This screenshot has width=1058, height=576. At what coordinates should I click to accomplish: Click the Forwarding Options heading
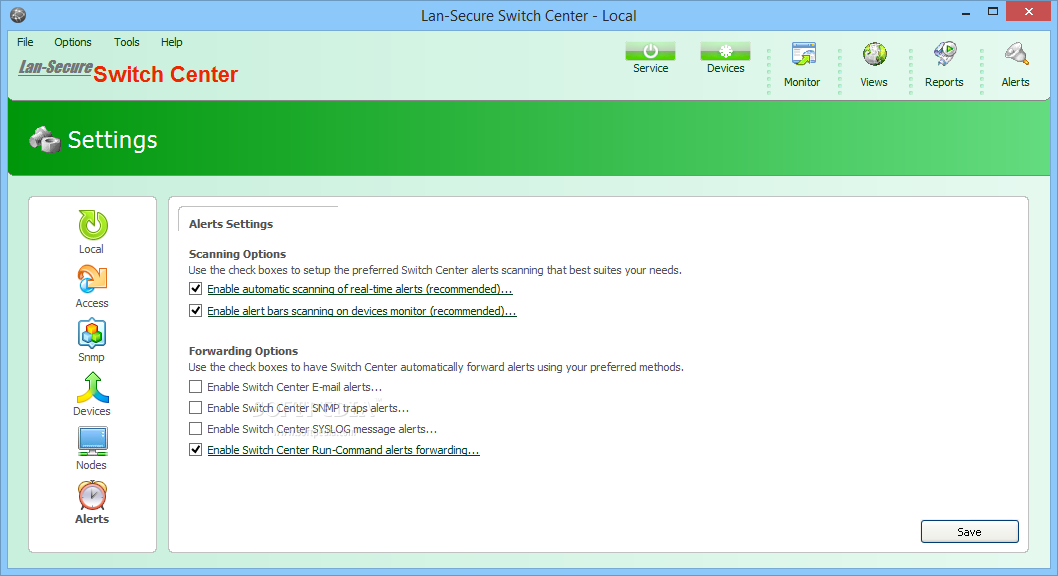244,351
